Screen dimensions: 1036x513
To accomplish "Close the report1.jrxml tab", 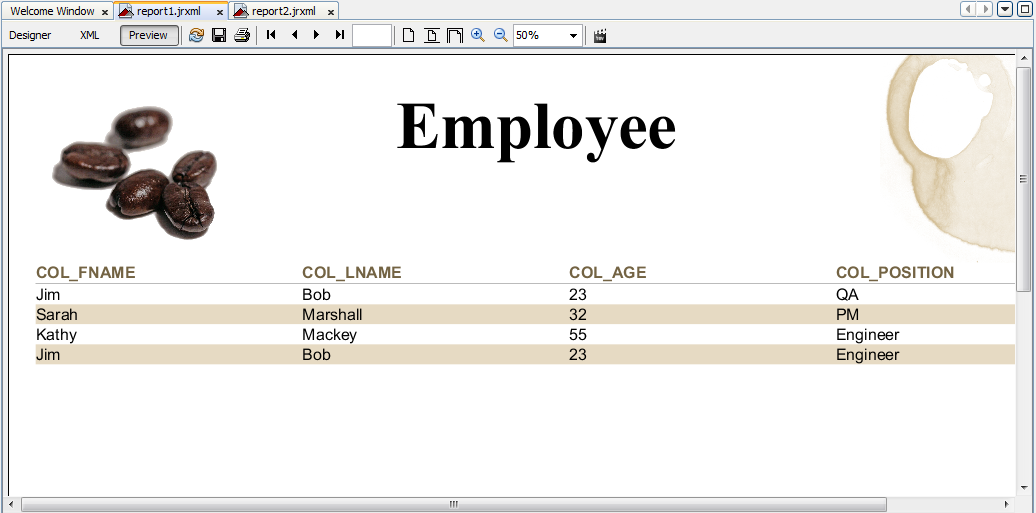I will point(220,12).
